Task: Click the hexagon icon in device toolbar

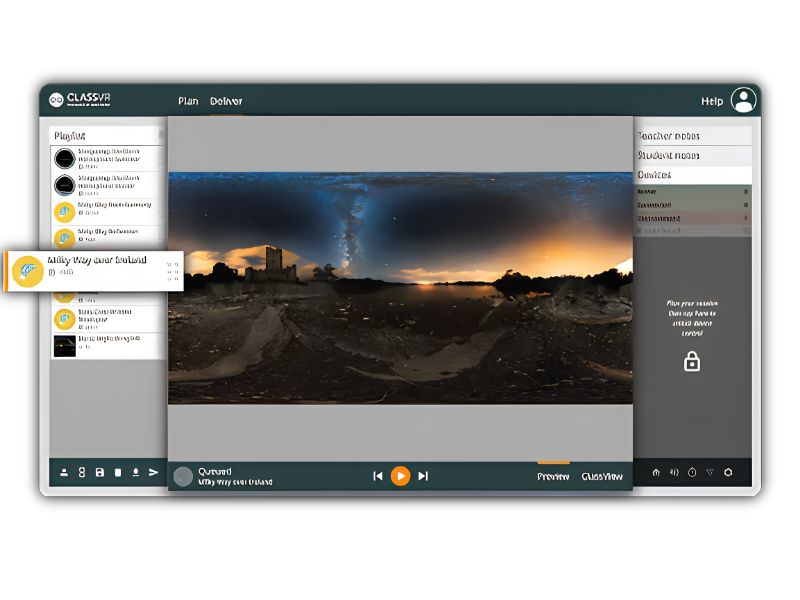Action: tap(728, 472)
